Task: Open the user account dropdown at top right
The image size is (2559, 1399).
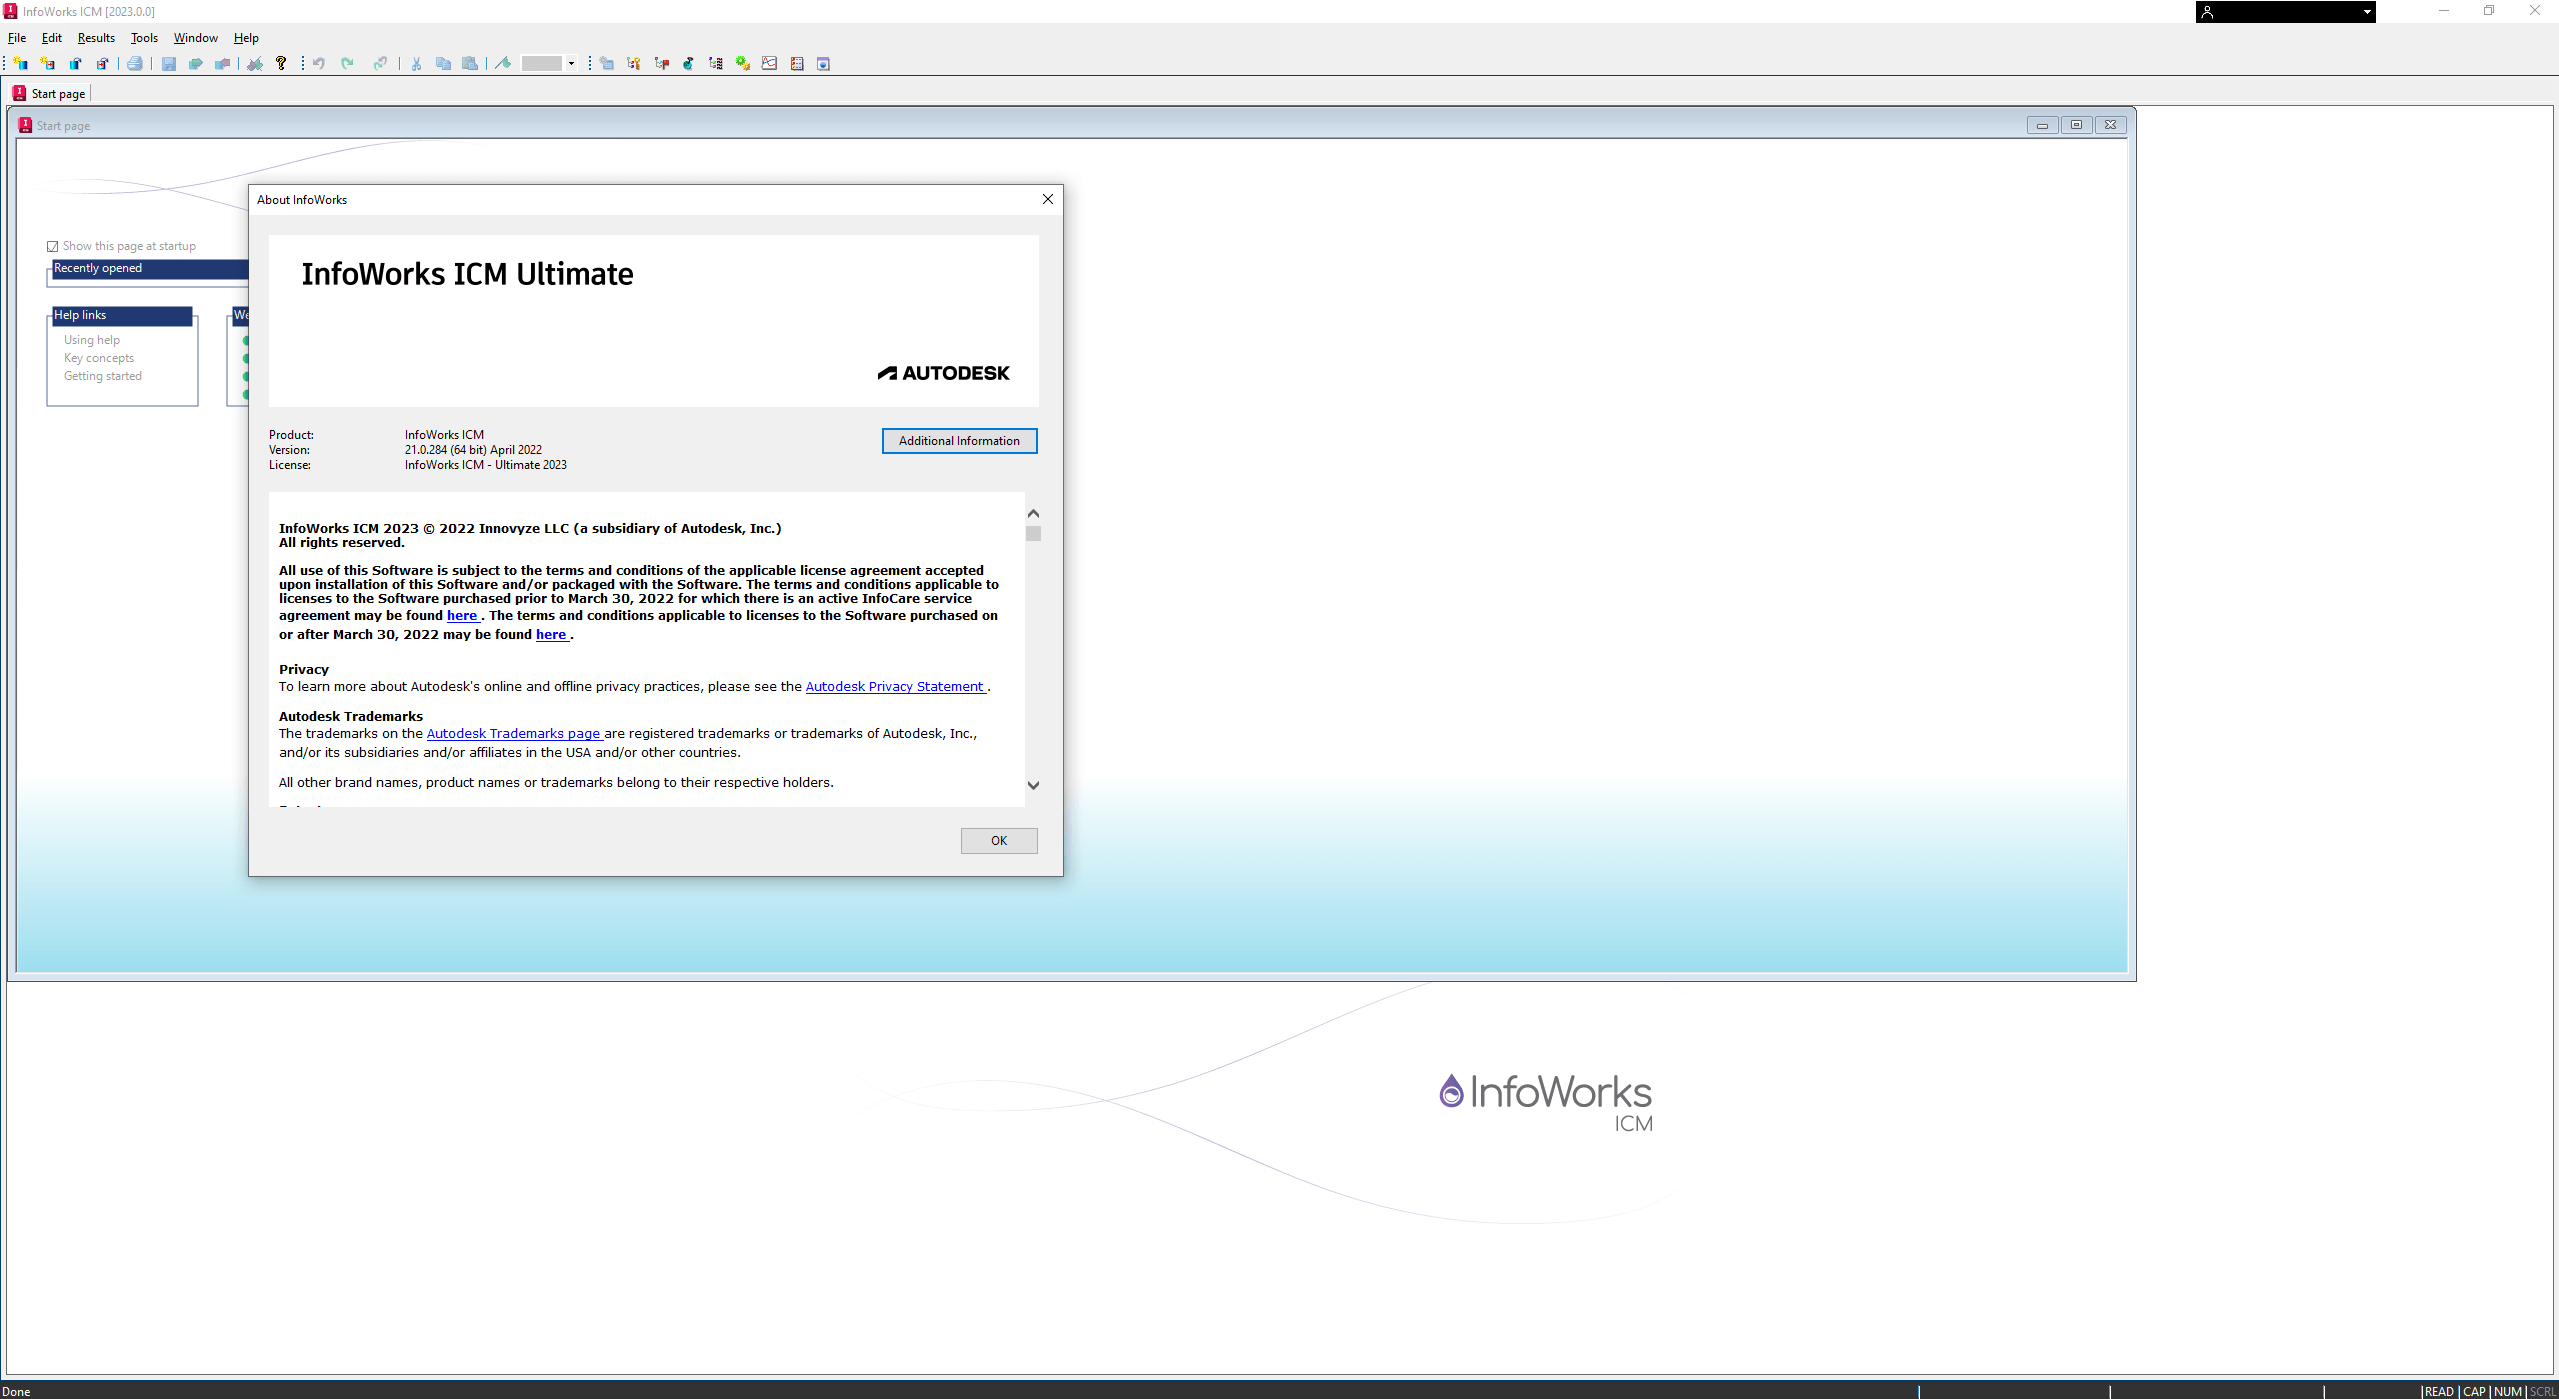Action: [x=2366, y=12]
